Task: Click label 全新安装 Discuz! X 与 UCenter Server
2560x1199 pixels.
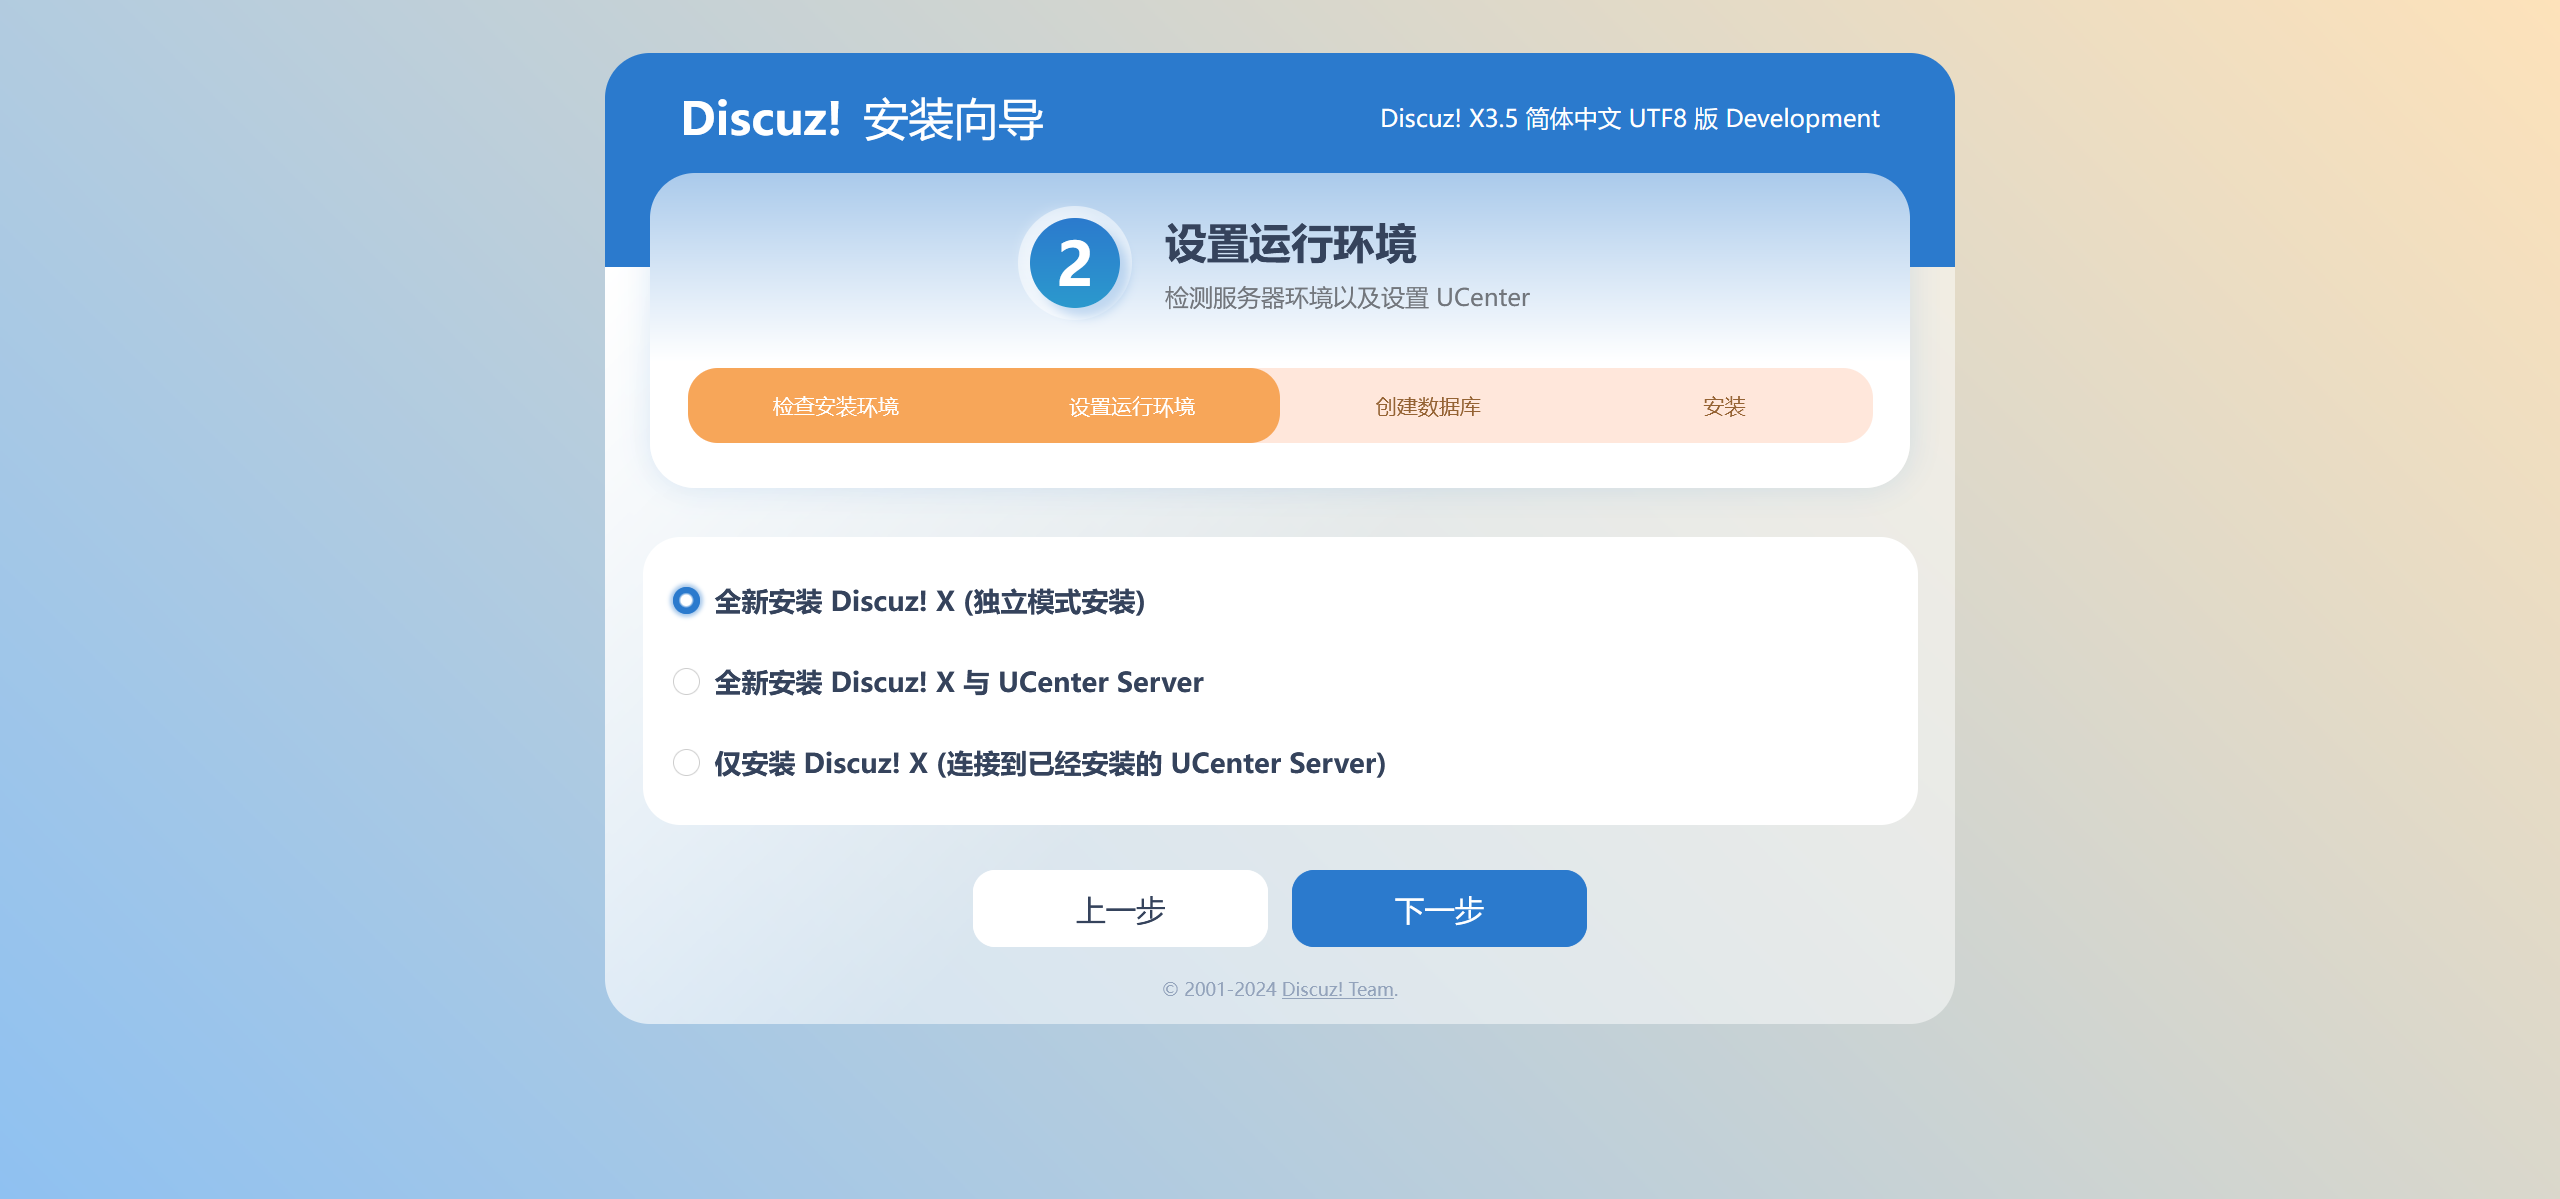Action: [x=958, y=683]
